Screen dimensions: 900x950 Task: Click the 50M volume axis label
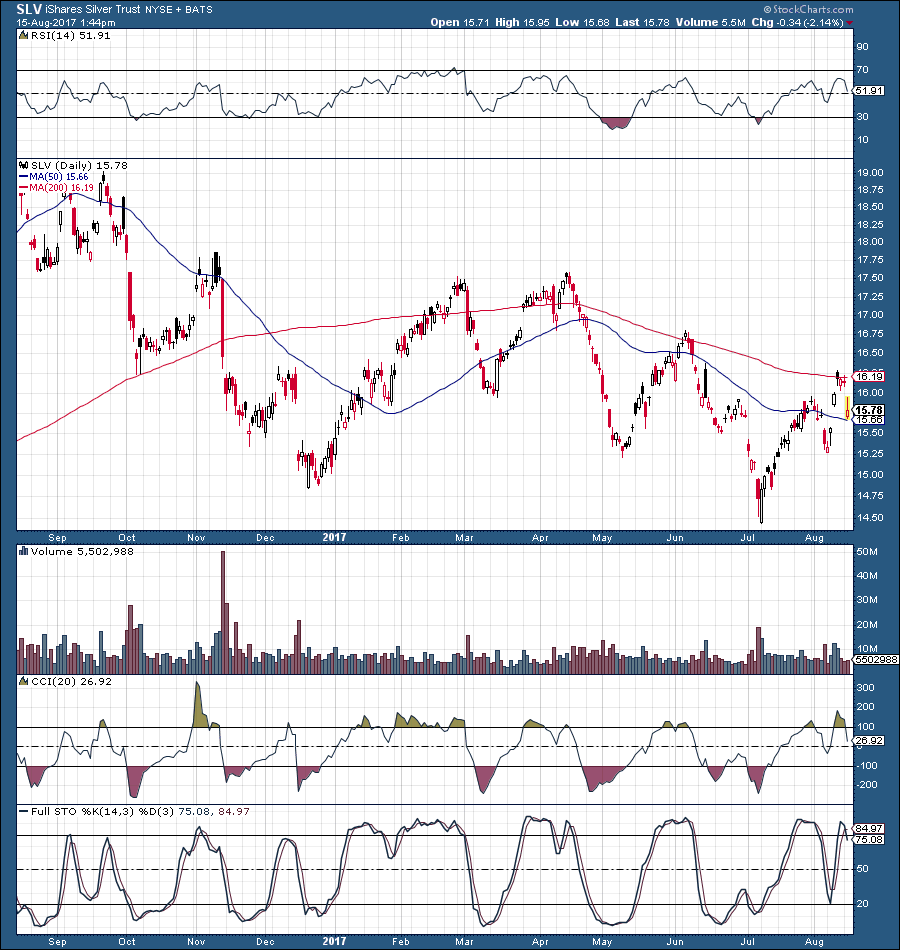point(867,552)
